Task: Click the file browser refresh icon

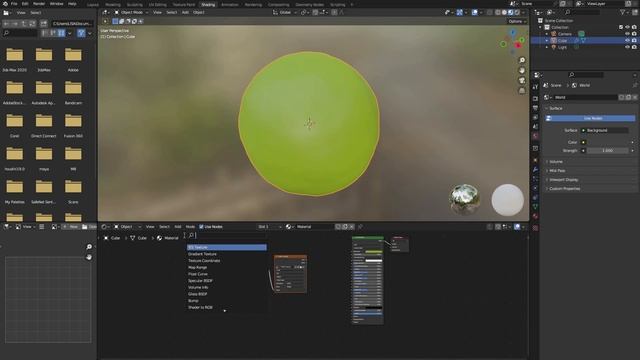Action: click(32, 24)
